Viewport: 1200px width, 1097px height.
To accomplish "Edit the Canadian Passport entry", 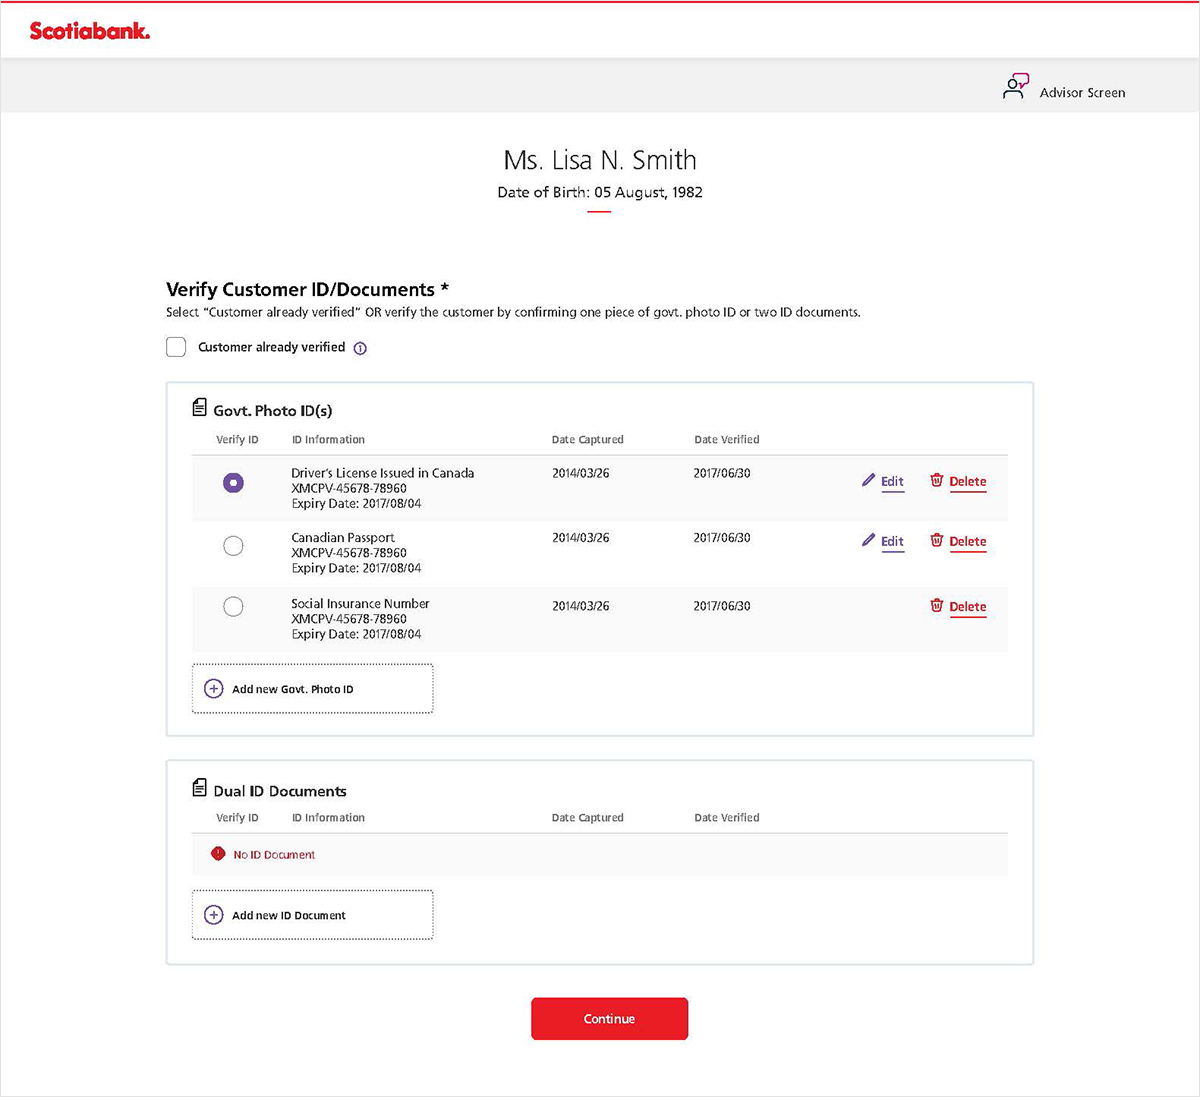I will coord(892,542).
